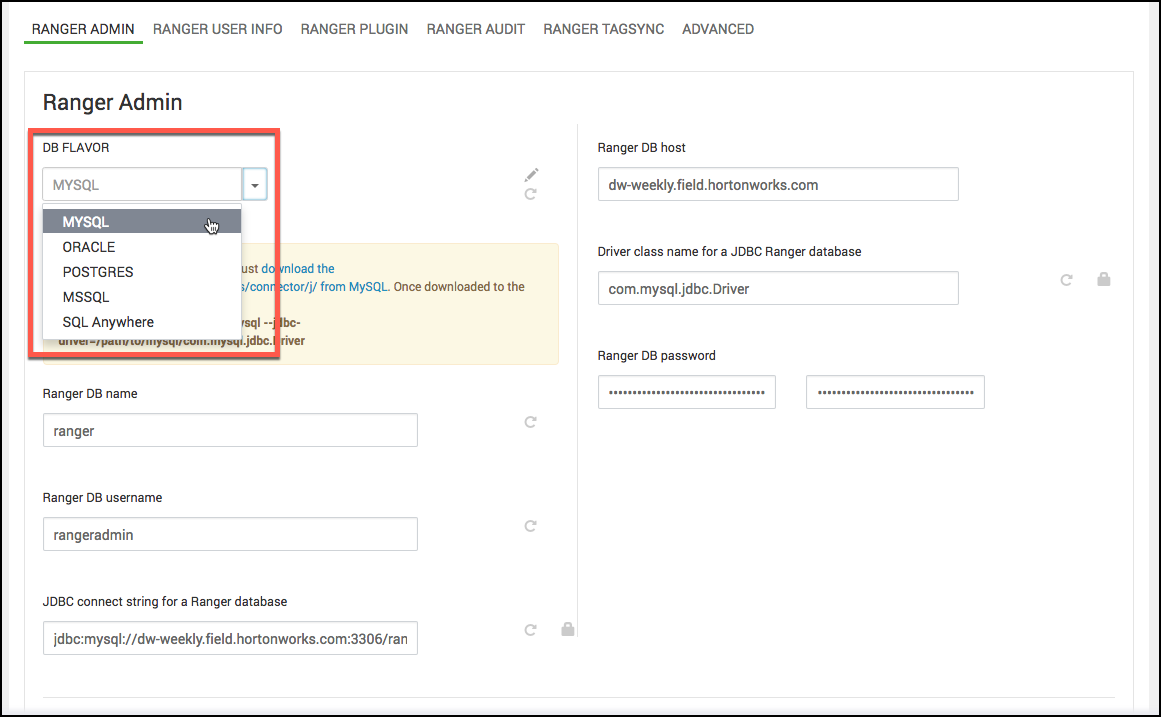
Task: Reset Ranger DB name with its refresh icon
Action: pos(531,422)
